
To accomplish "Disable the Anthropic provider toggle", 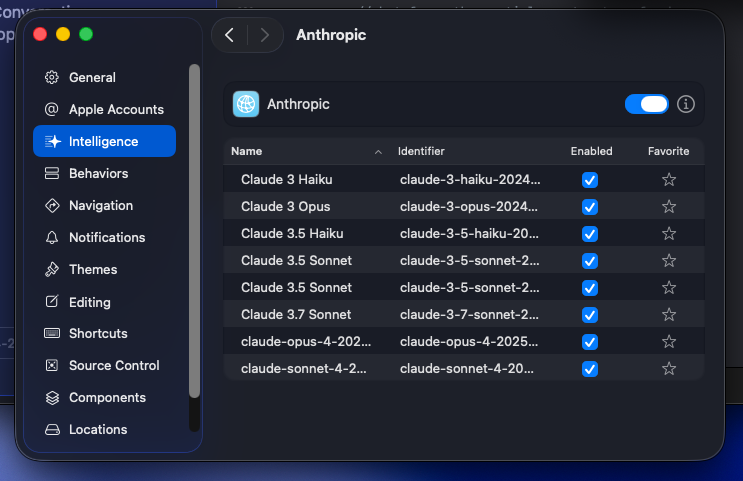I will [646, 104].
